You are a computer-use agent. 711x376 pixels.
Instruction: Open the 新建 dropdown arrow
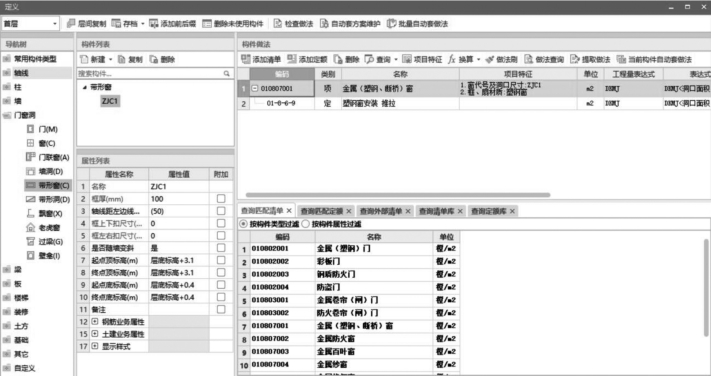(x=110, y=60)
